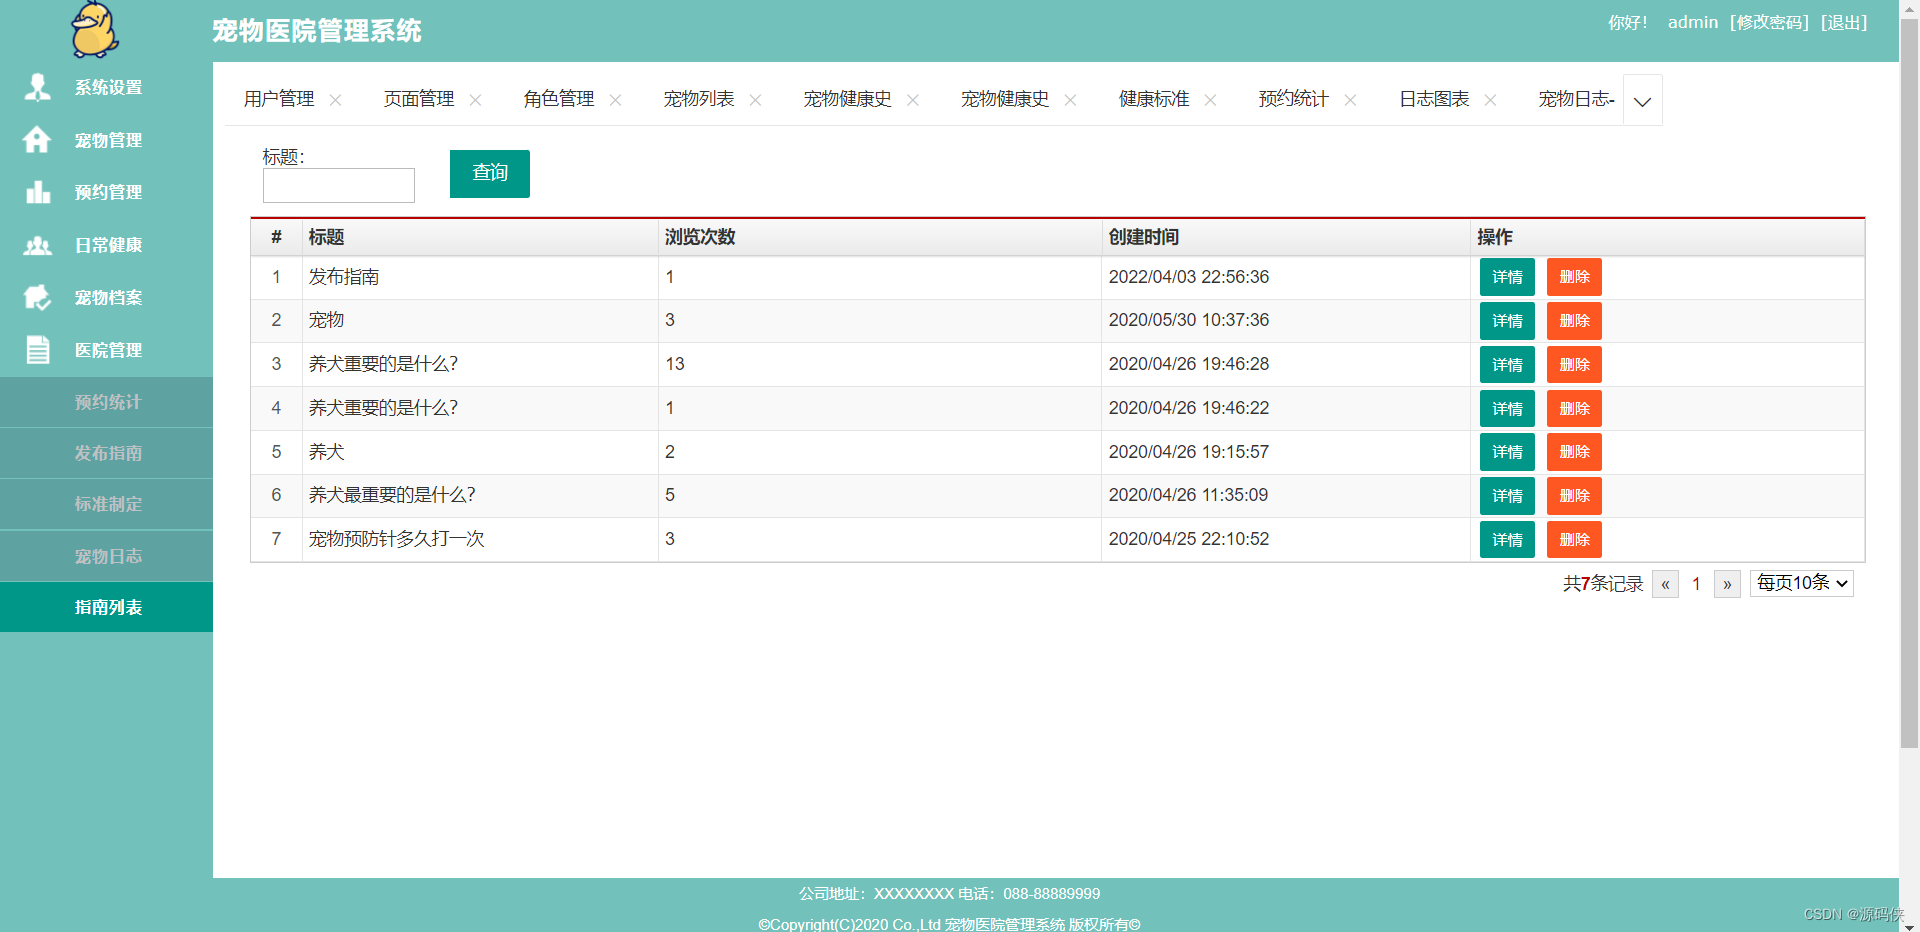1920x932 pixels.
Task: Go to next page with » button
Action: pos(1727,584)
